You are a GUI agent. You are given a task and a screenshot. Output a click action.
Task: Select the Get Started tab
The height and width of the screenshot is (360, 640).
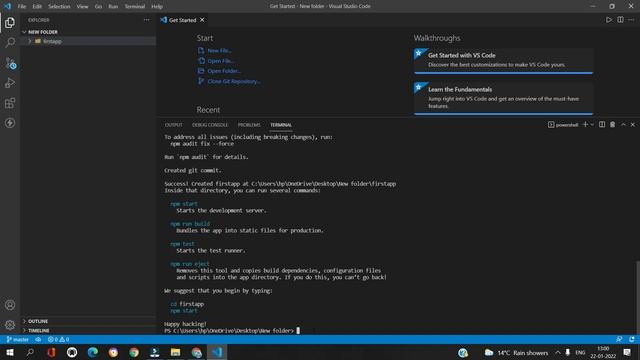(182, 20)
